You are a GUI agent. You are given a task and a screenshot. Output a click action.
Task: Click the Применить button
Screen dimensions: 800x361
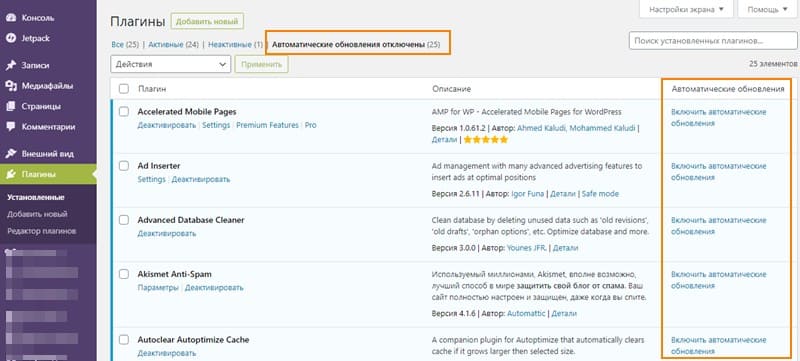pos(261,64)
